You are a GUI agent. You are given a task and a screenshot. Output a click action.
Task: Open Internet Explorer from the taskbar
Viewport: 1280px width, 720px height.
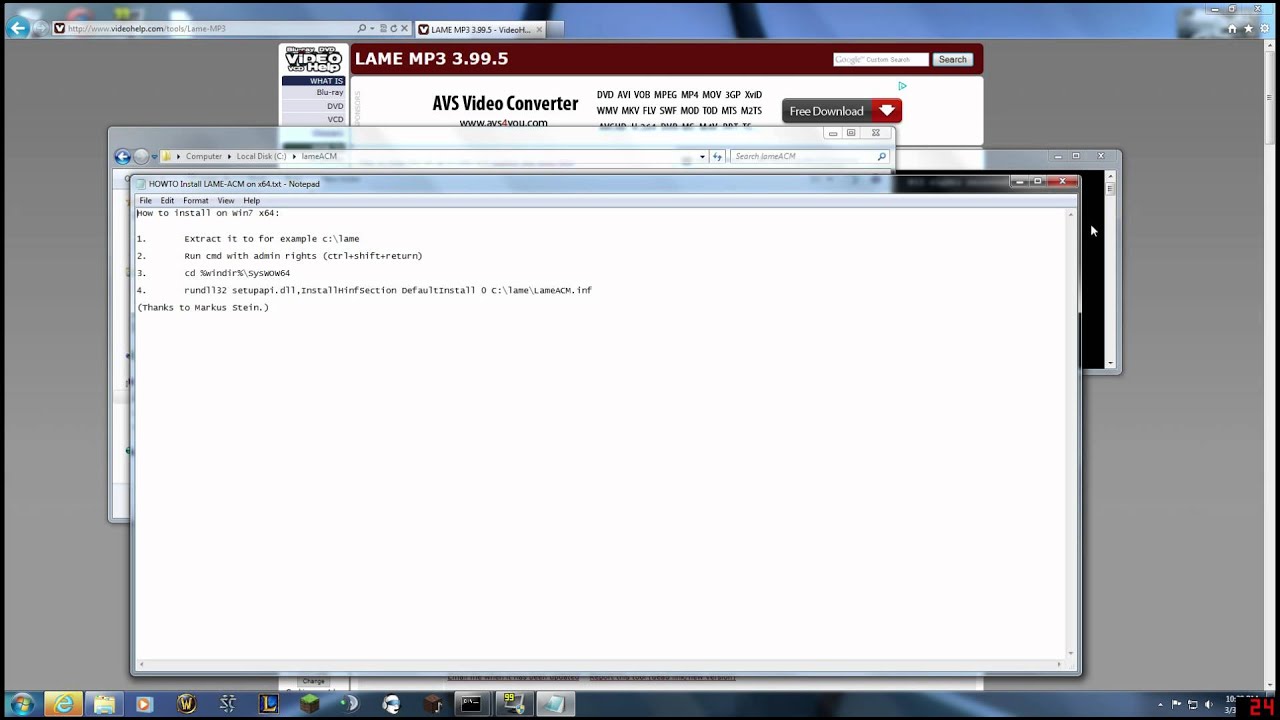point(63,704)
